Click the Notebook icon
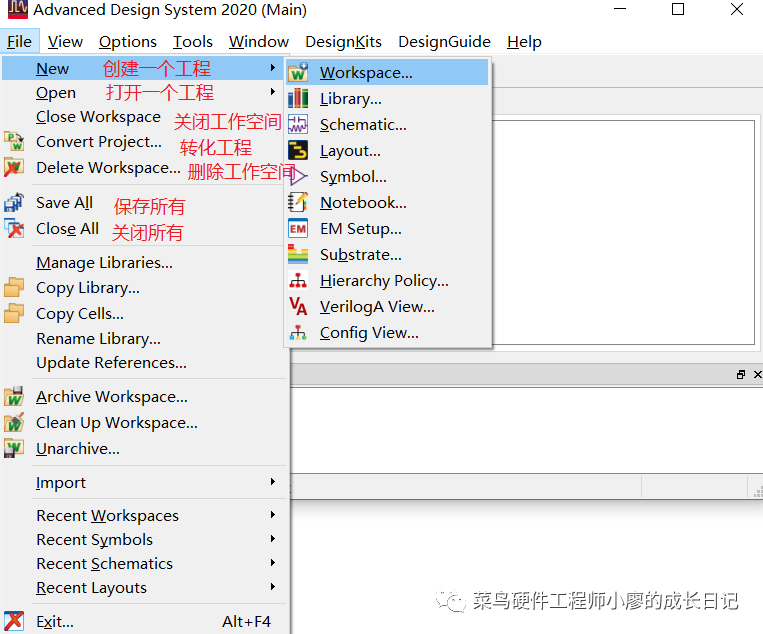 pos(298,202)
